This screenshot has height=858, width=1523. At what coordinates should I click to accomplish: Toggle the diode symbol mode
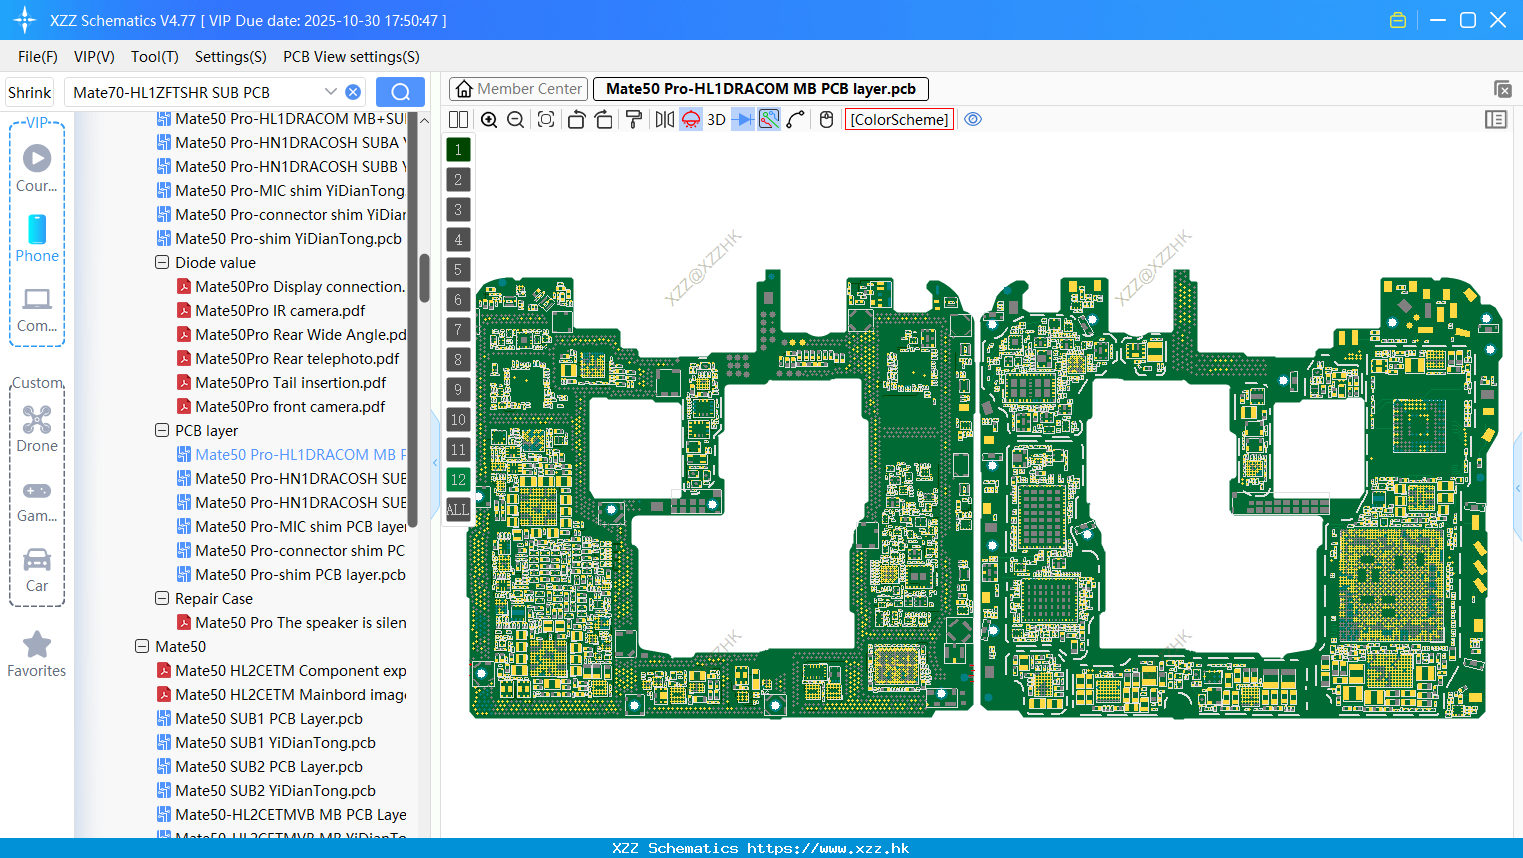pos(743,119)
